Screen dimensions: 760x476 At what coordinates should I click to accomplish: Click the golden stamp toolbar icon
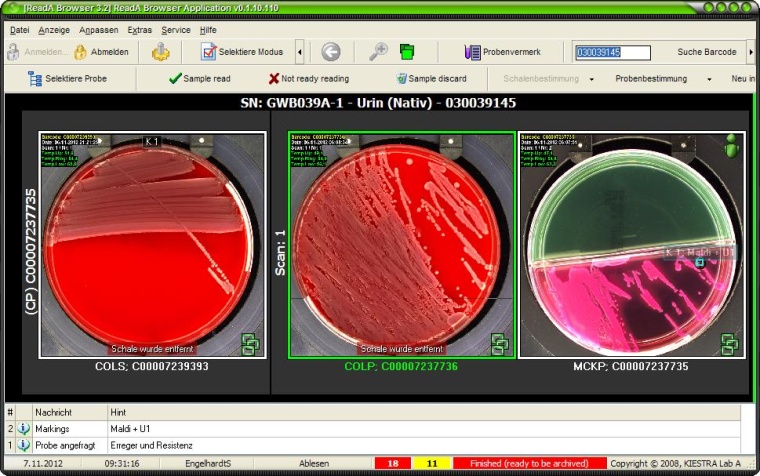click(161, 52)
